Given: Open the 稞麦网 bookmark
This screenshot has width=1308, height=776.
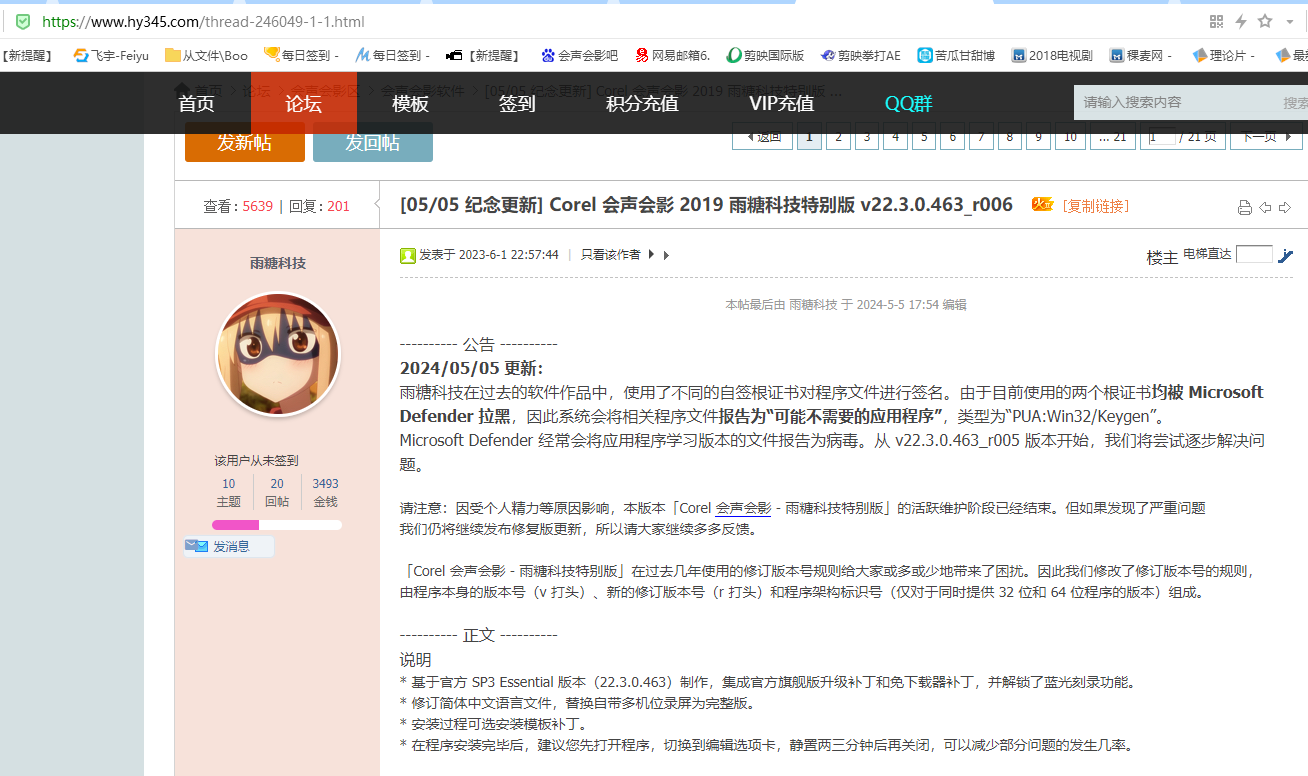Looking at the screenshot, I should pos(1141,55).
